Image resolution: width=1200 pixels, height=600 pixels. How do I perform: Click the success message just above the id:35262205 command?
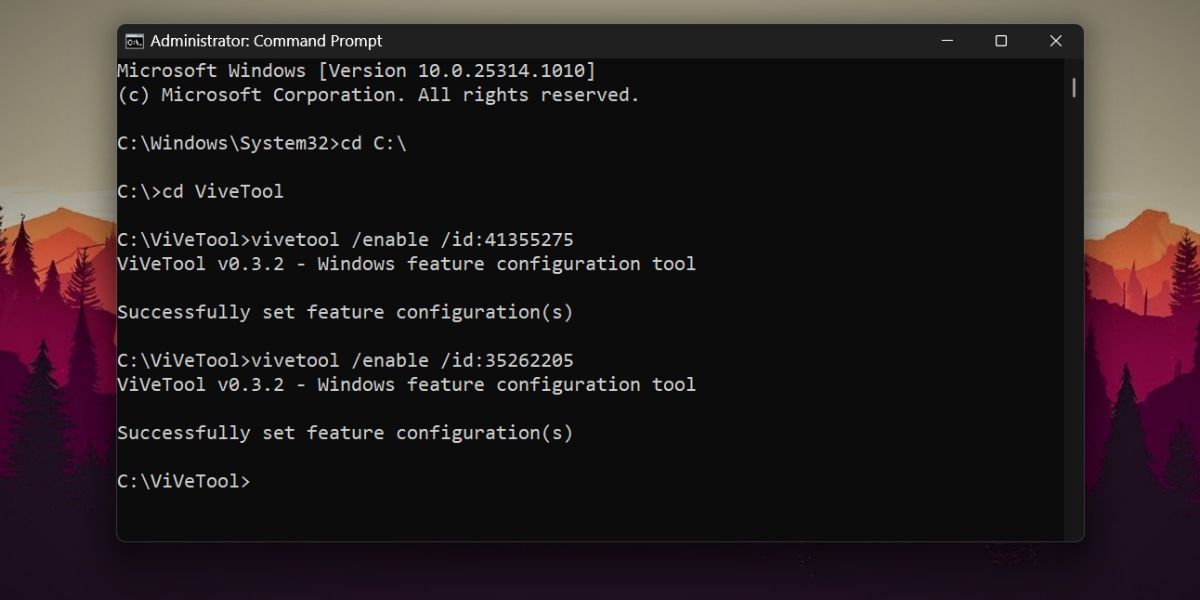[345, 312]
